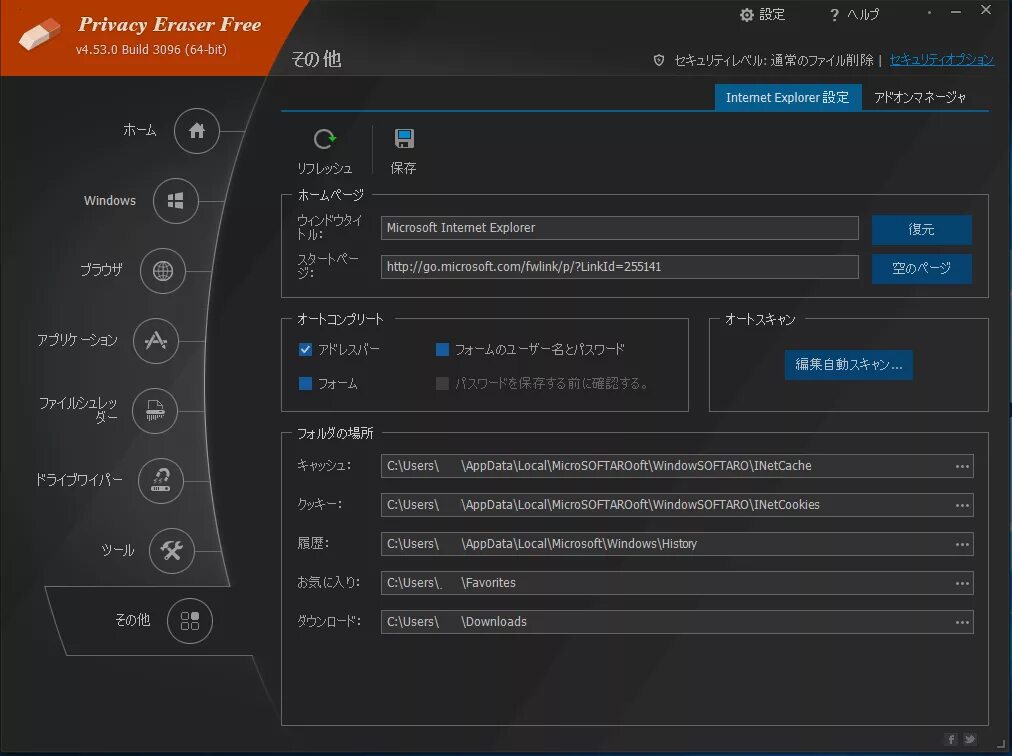Click the Privacy Eraser Free title text

[x=170, y=25]
